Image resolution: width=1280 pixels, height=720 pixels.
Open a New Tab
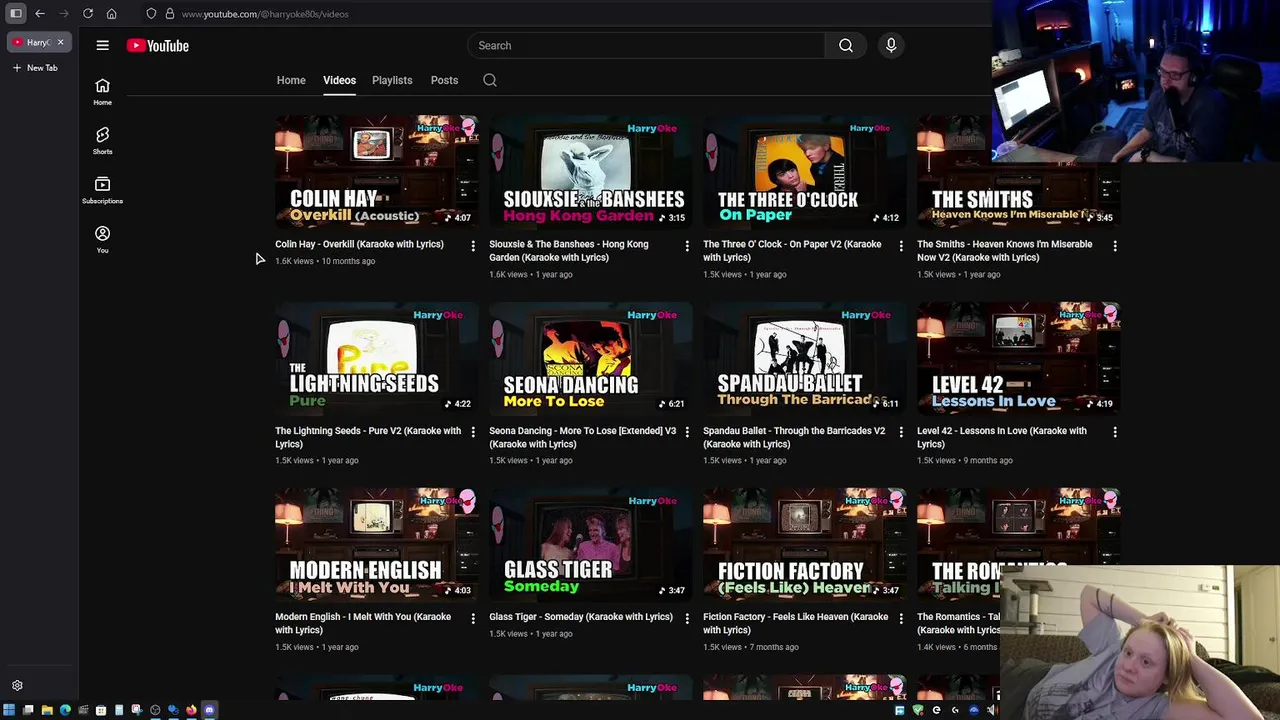pyautogui.click(x=35, y=68)
